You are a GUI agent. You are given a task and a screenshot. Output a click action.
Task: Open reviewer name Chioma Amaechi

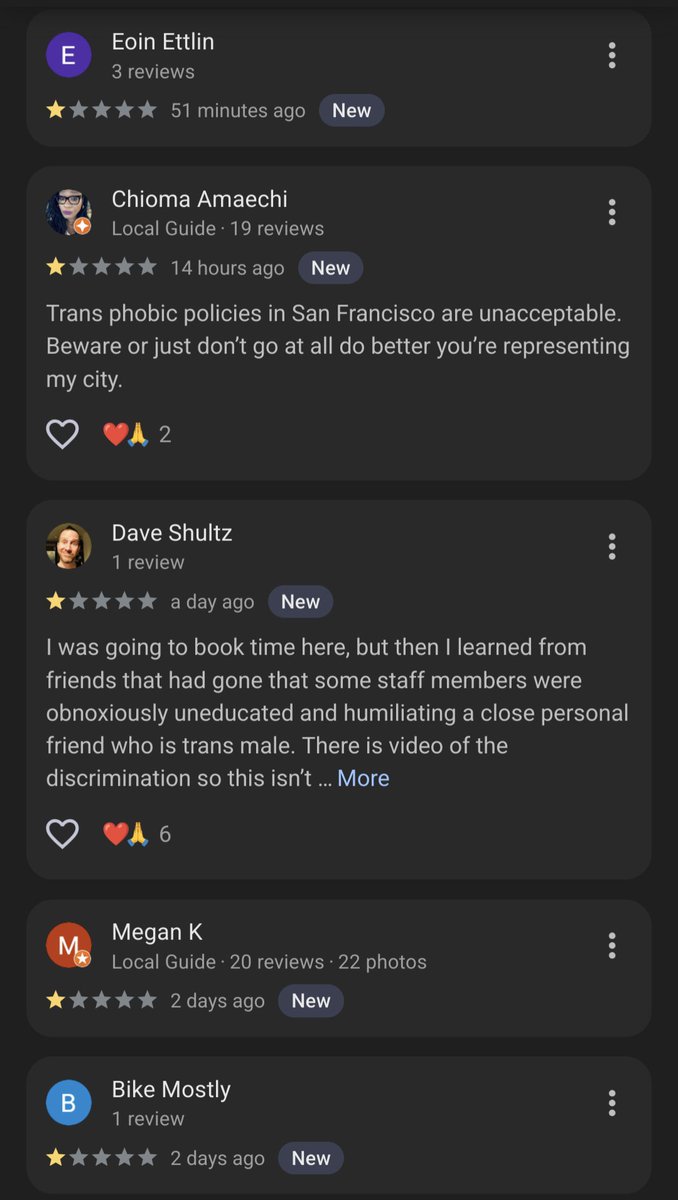[199, 199]
